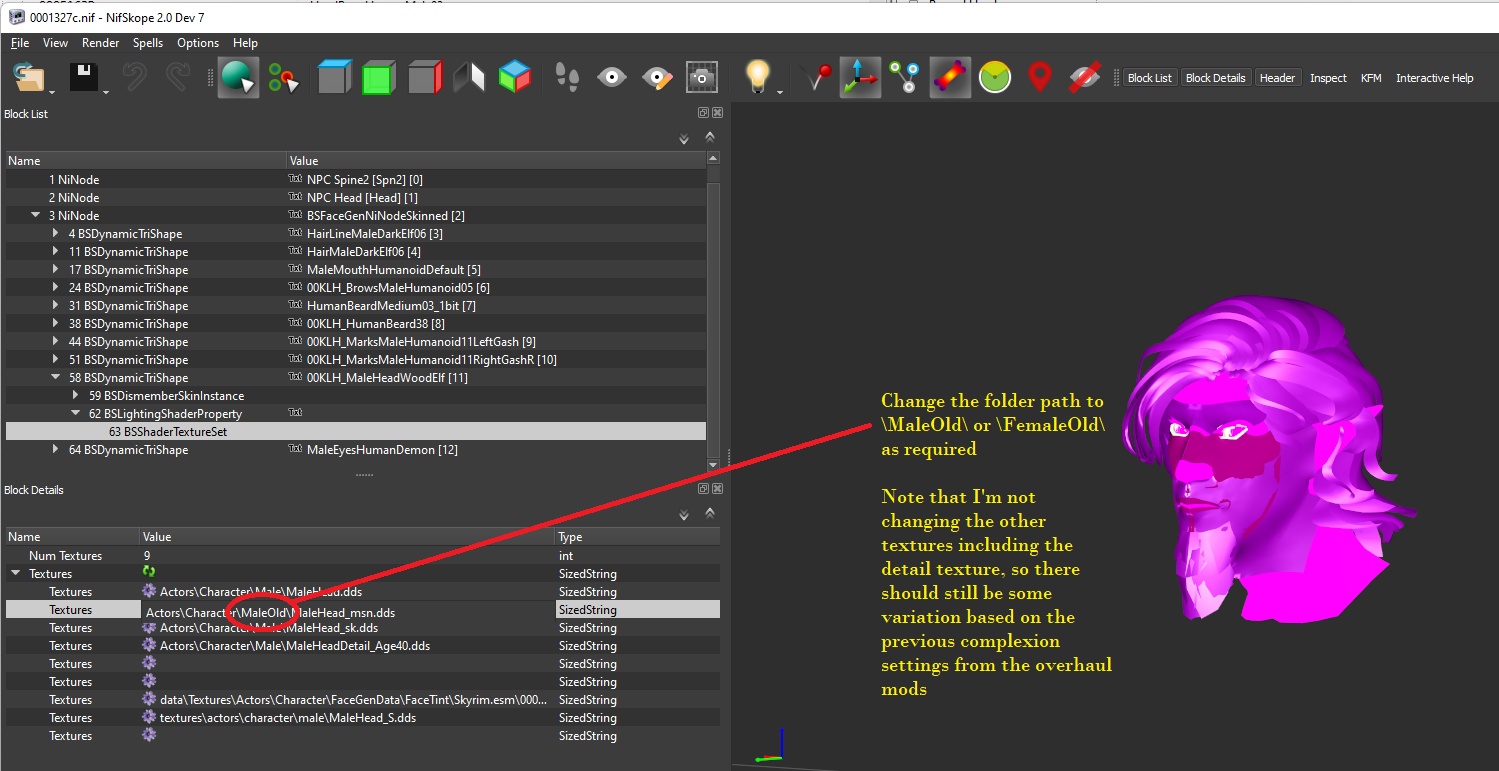Collapse the Textures array in Block Details

(x=15, y=573)
